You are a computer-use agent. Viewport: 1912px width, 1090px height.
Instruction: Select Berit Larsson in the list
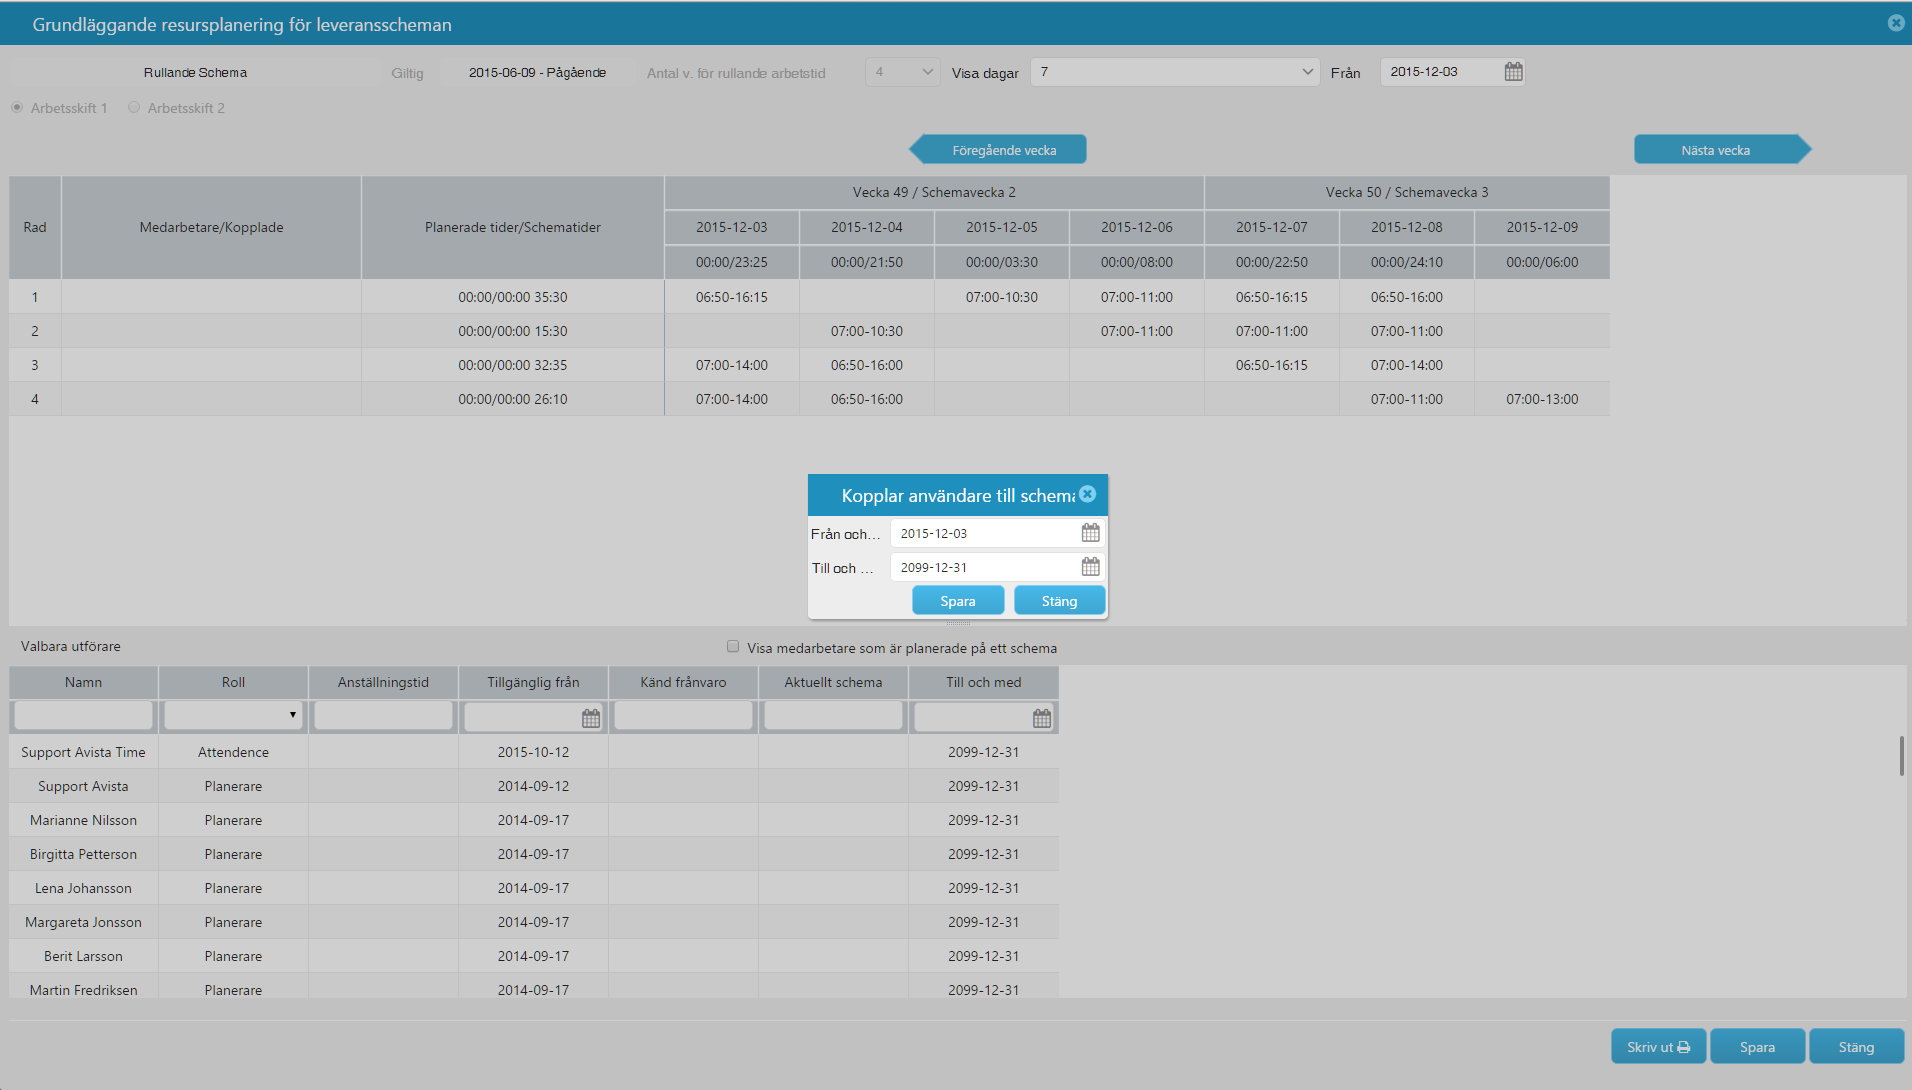coord(83,956)
